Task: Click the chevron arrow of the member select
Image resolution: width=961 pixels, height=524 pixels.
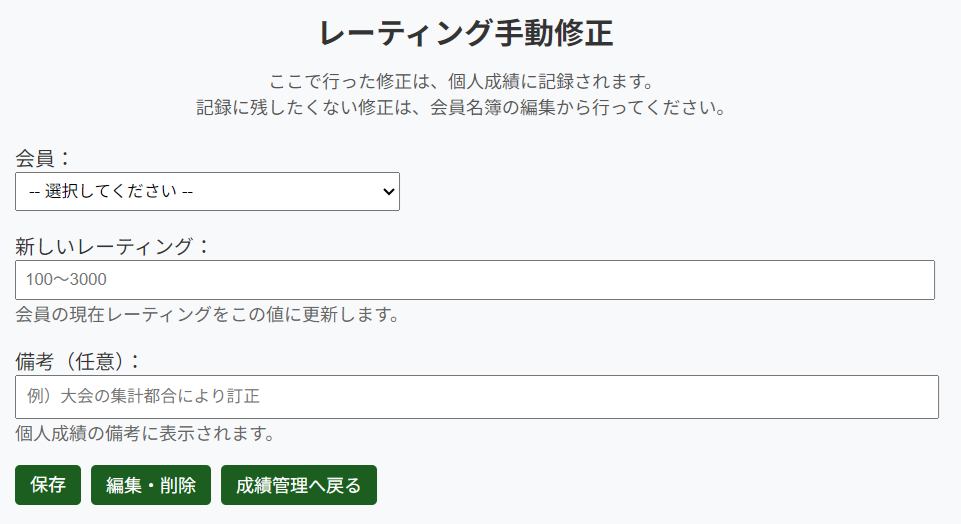Action: coord(389,192)
